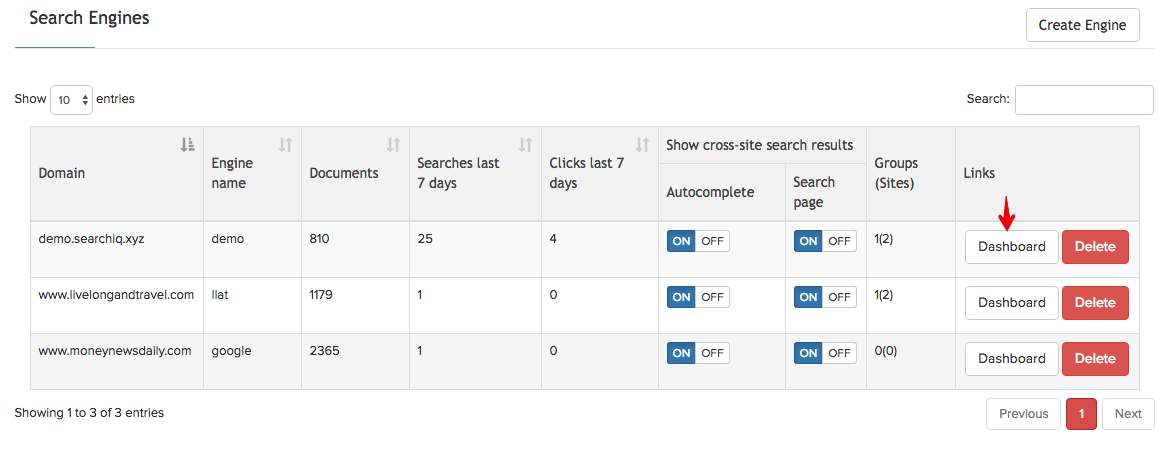Screen dimensions: 1166x457
Task: Sort by Documents column arrows
Action: coord(393,145)
